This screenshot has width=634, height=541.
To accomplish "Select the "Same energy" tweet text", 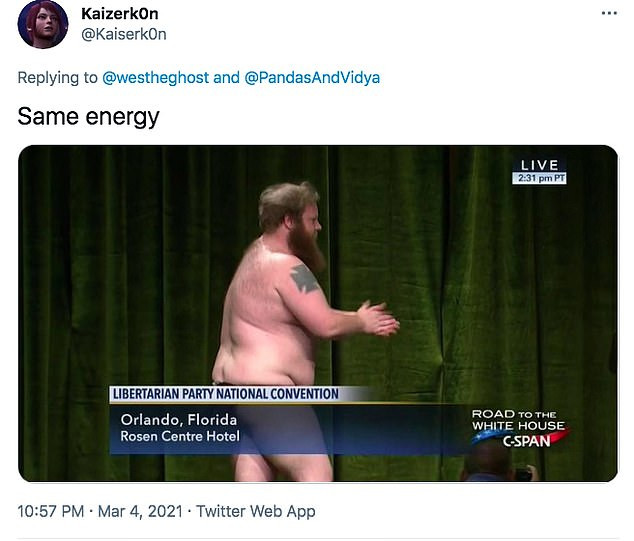I will (x=89, y=117).
